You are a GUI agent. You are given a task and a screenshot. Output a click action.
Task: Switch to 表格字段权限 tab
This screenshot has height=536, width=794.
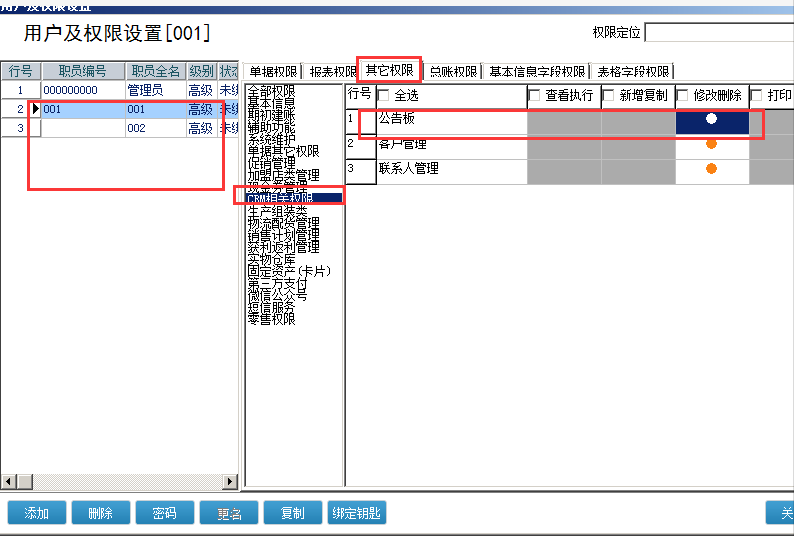633,71
